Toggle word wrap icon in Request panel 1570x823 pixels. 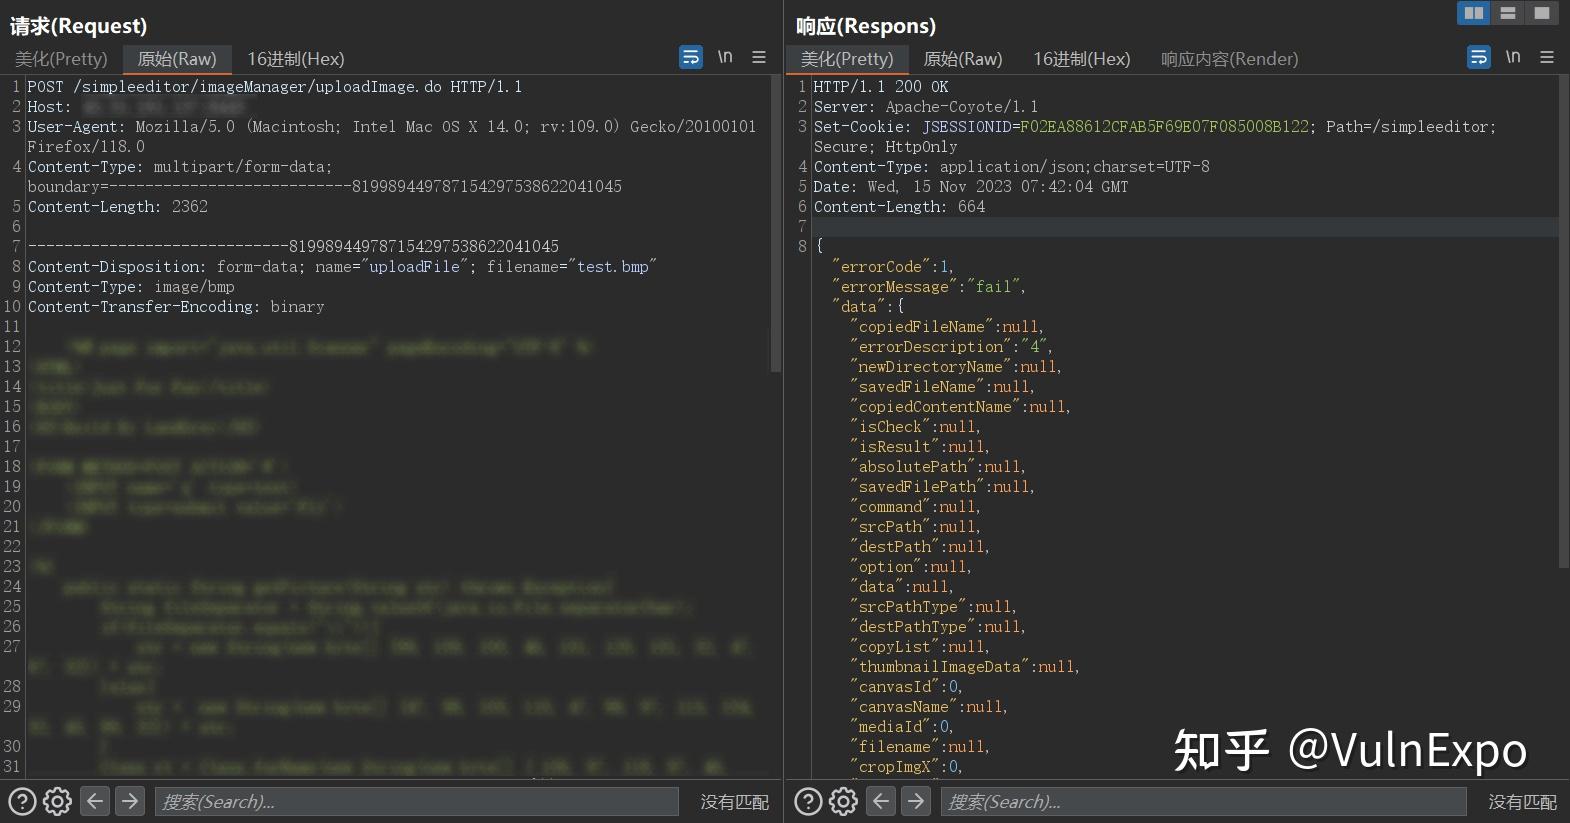click(691, 57)
